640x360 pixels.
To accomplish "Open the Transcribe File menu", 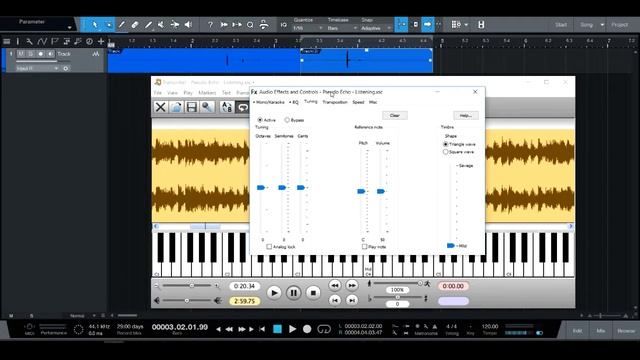I will click(158, 93).
